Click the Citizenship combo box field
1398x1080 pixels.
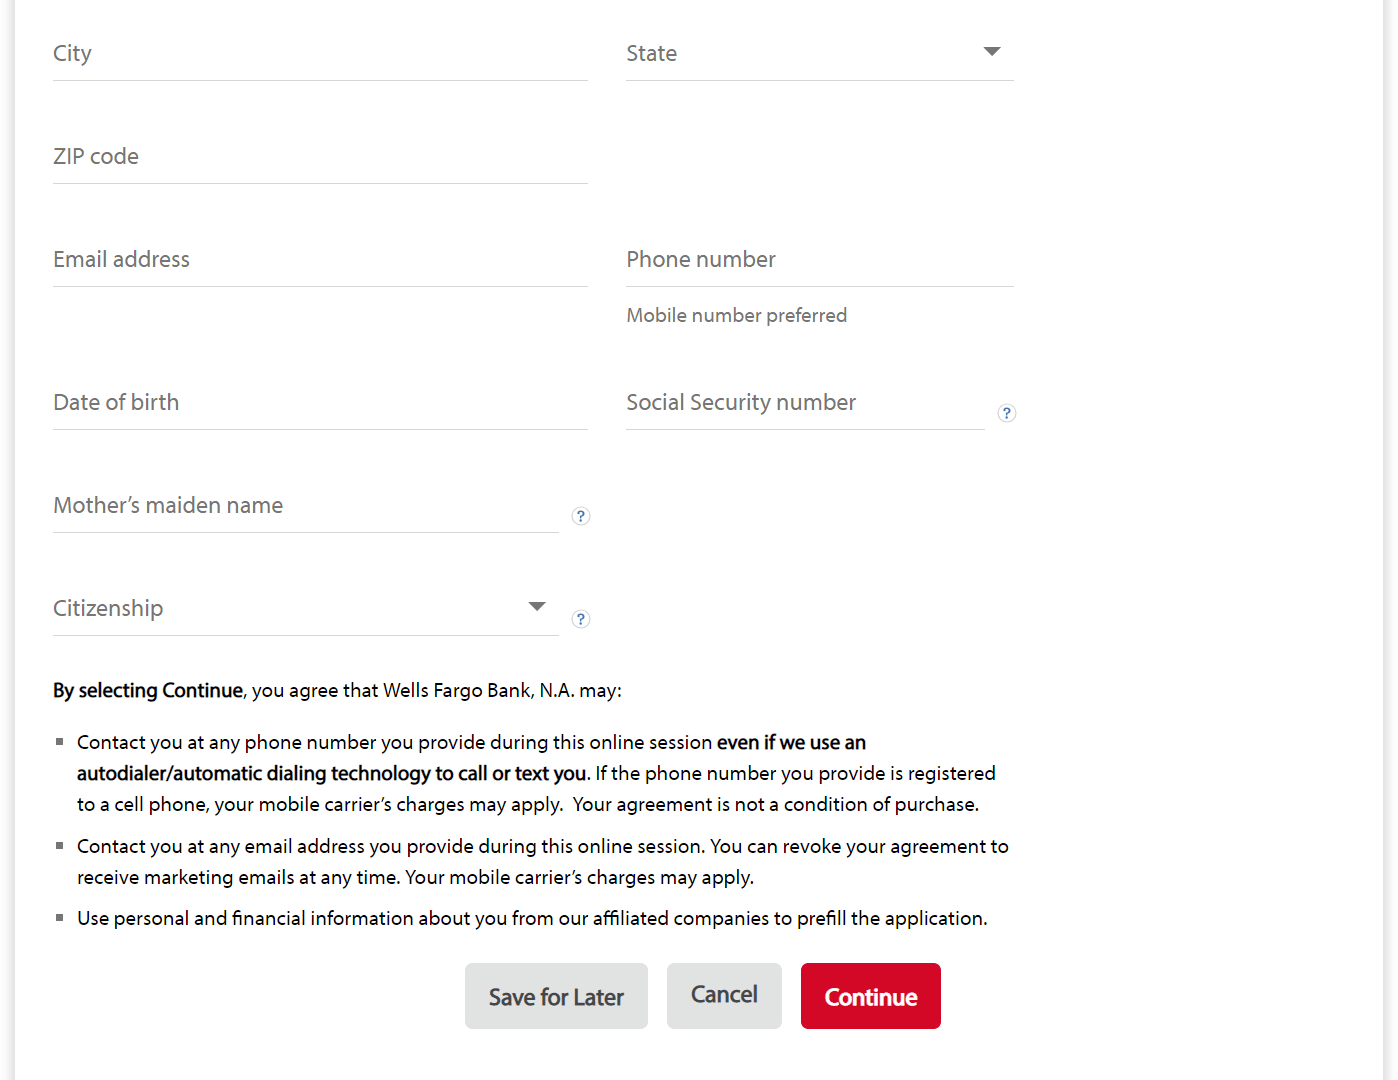pos(290,609)
